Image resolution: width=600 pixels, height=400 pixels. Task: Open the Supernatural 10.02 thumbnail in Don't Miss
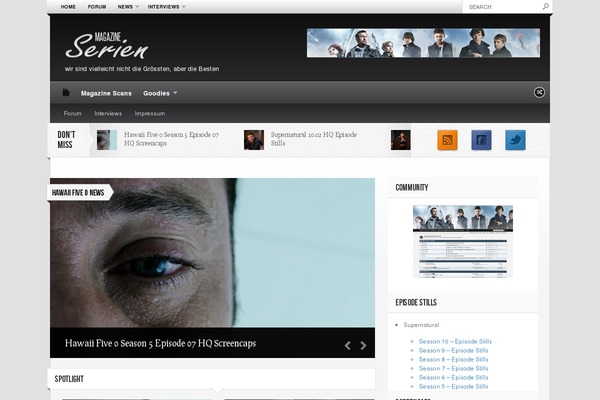coord(254,140)
